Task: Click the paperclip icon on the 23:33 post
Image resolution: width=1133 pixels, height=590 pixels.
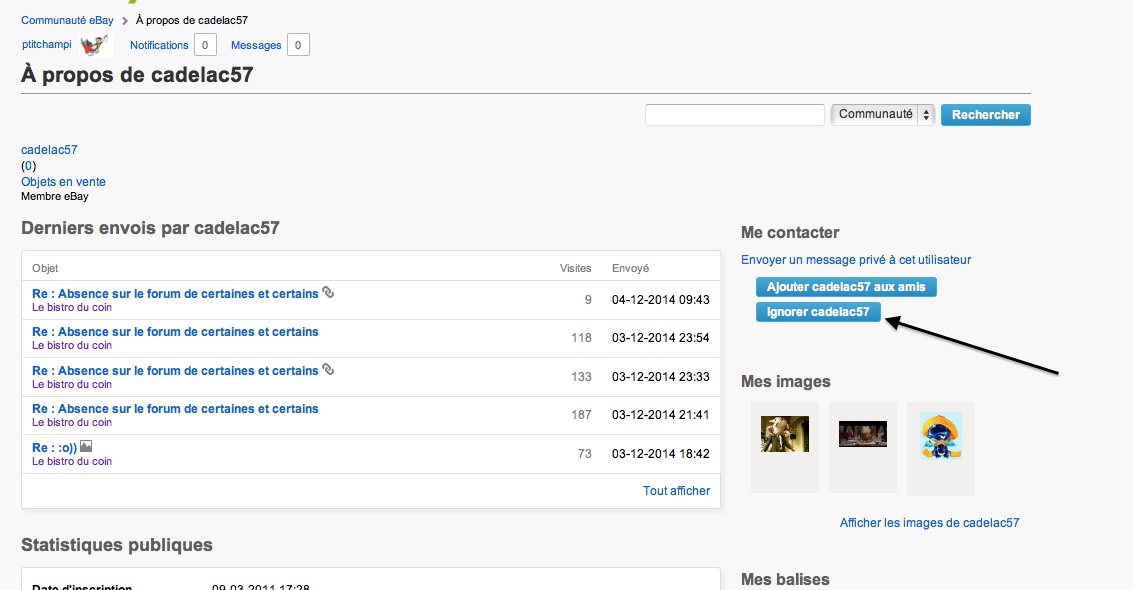Action: pyautogui.click(x=328, y=369)
